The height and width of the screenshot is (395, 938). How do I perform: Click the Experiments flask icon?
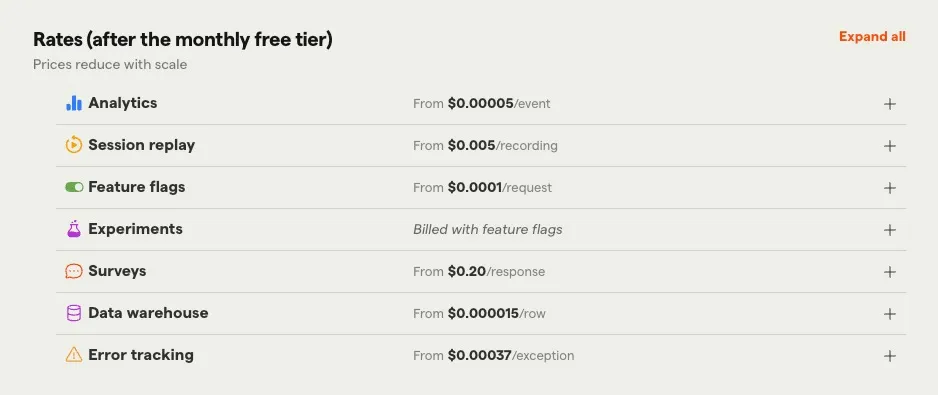pos(74,229)
